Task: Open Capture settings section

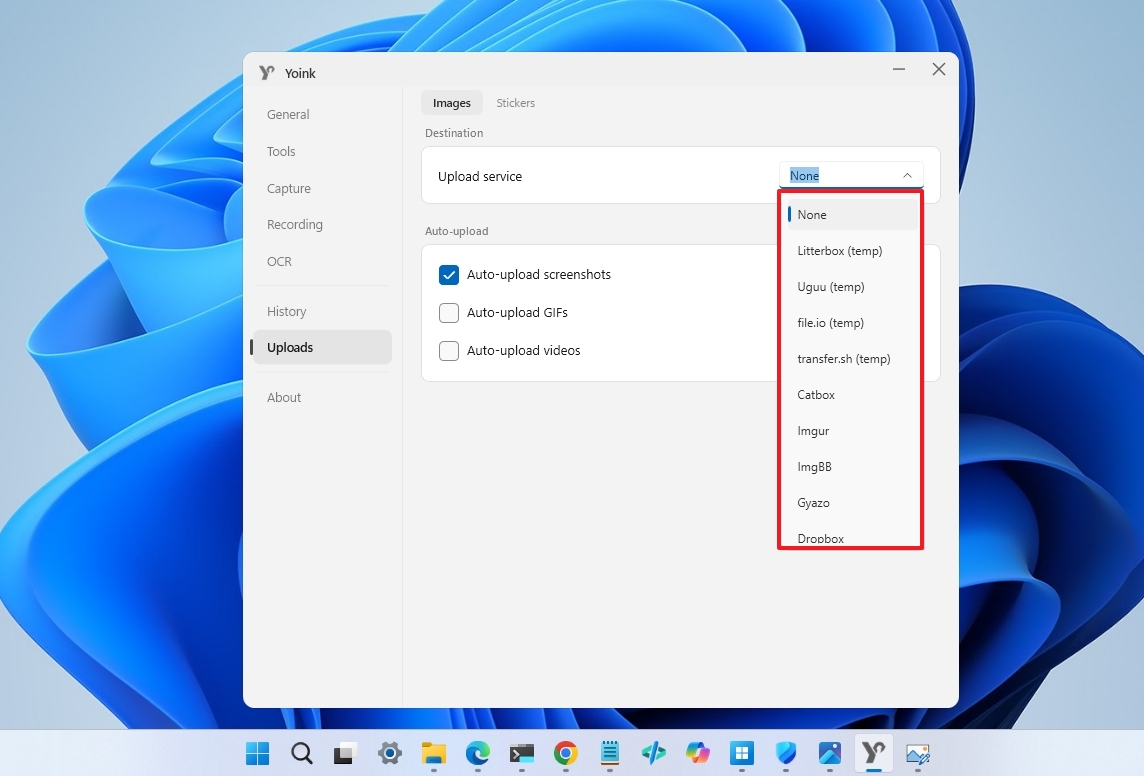Action: click(322, 188)
